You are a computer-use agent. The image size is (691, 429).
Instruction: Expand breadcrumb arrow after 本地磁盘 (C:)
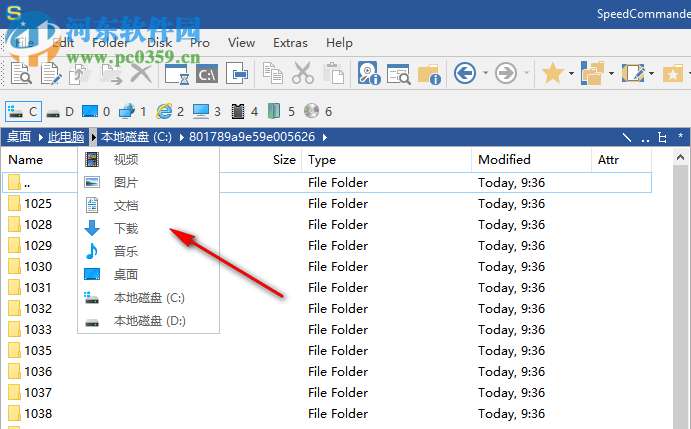click(181, 137)
